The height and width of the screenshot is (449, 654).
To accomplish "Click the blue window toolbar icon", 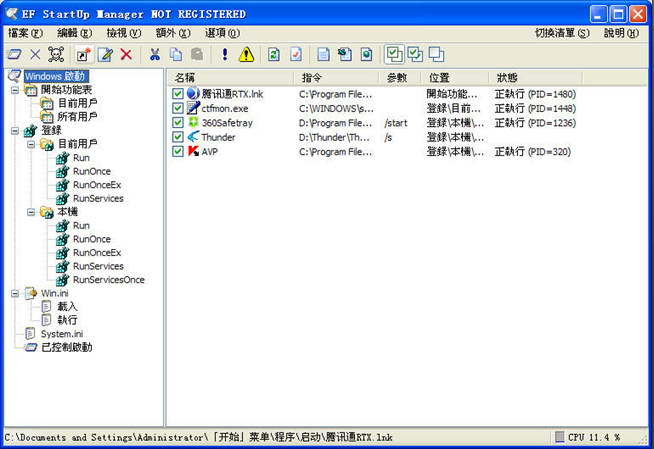I will tap(15, 54).
